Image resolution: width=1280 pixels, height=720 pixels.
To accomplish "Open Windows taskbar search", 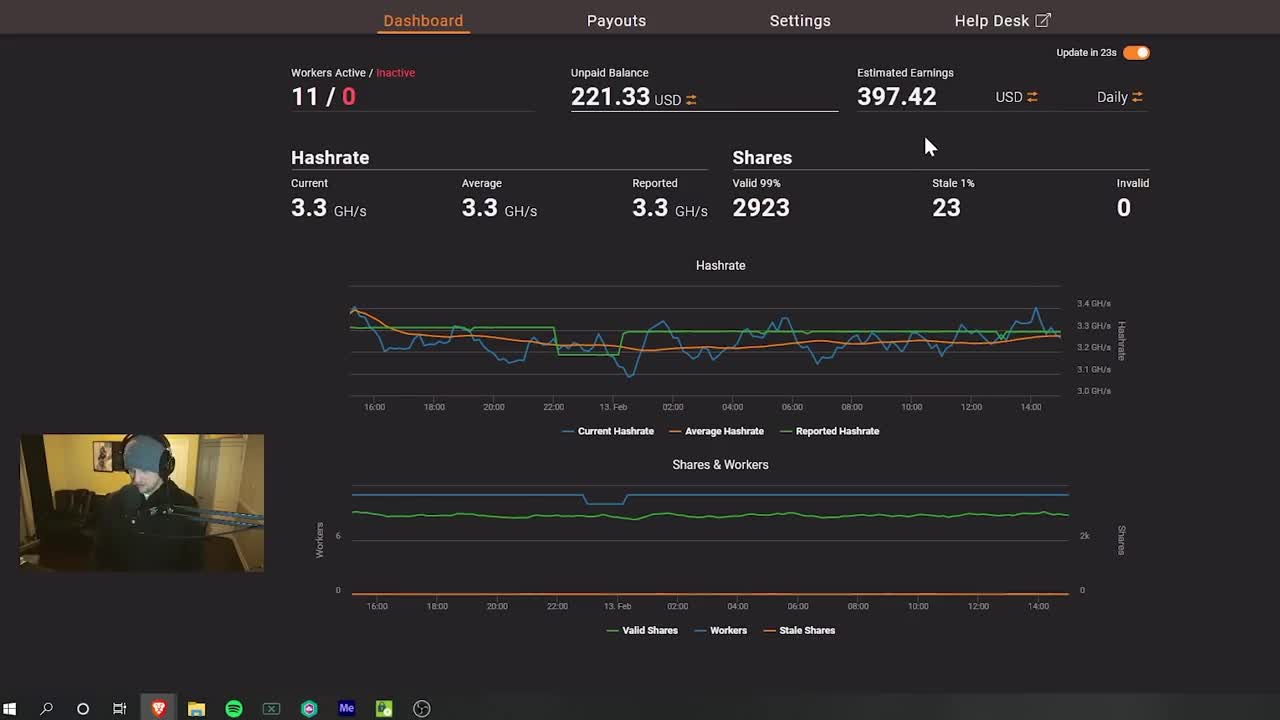I will point(46,708).
